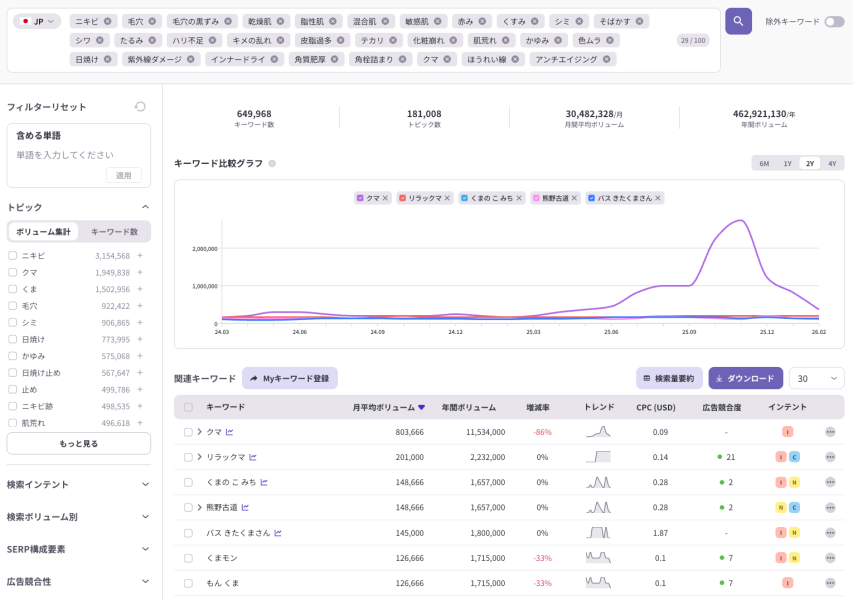This screenshot has height=600, width=853.
Task: Select the 熊野古道 row checkbox
Action: pos(188,507)
